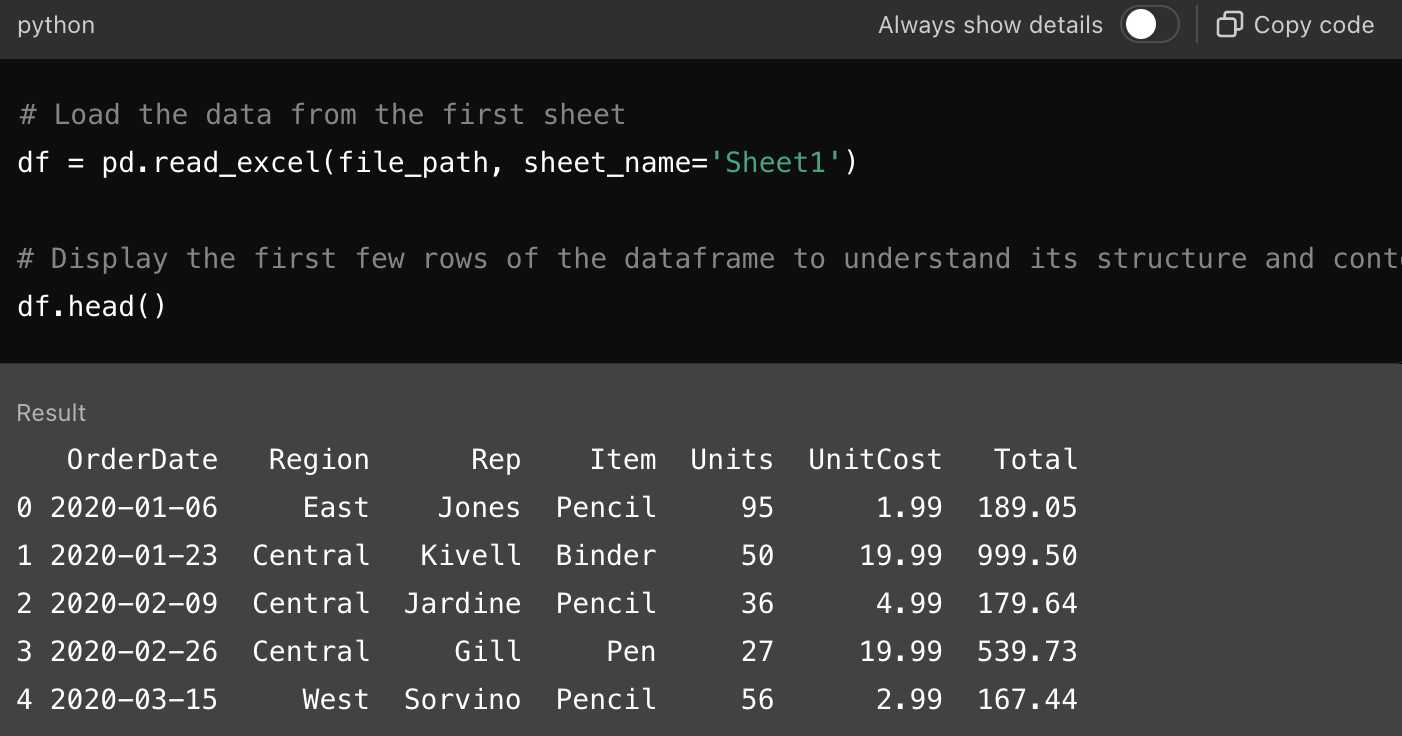Screen dimensions: 1402x736
Task: Click the Load the data comment line
Action: click(x=322, y=114)
